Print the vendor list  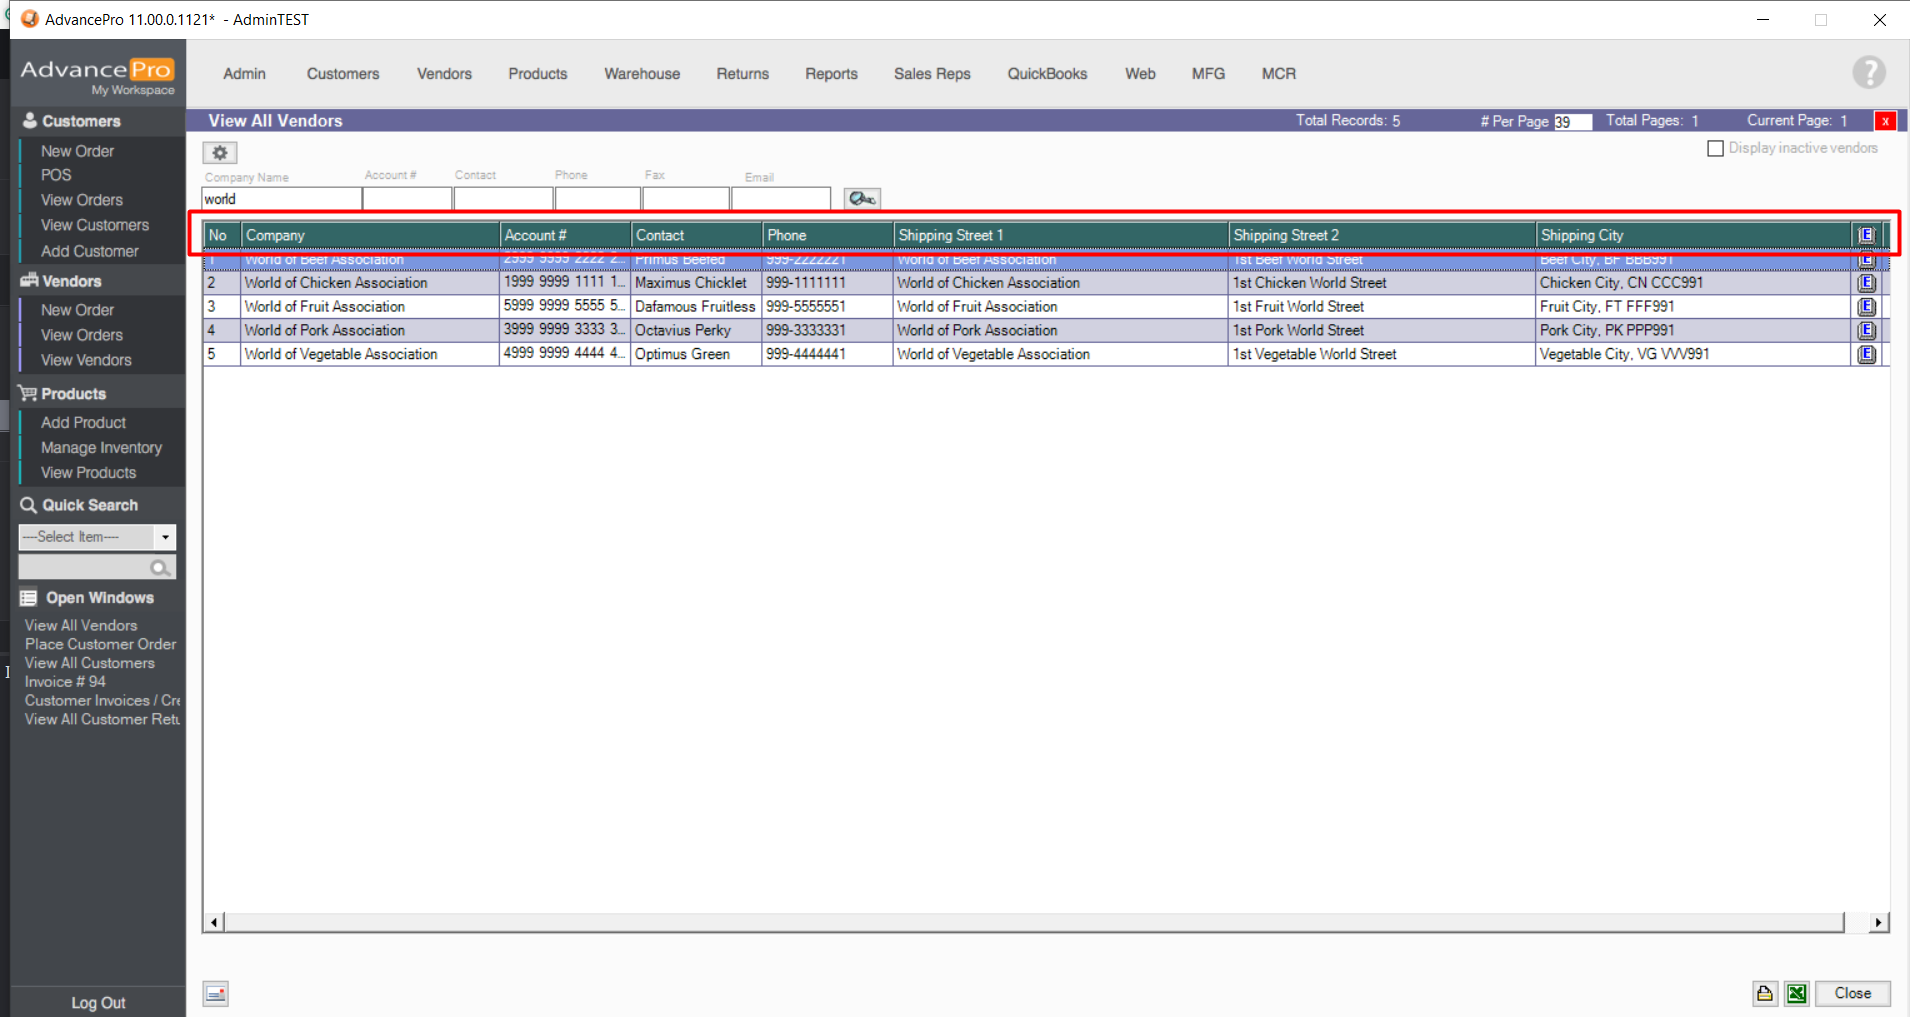(x=1764, y=993)
